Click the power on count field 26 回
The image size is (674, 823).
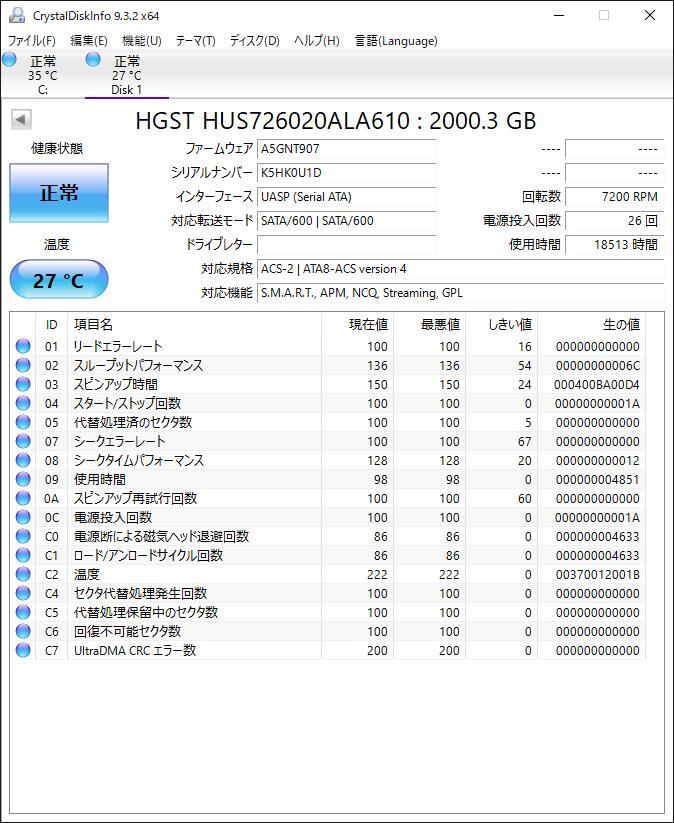615,220
